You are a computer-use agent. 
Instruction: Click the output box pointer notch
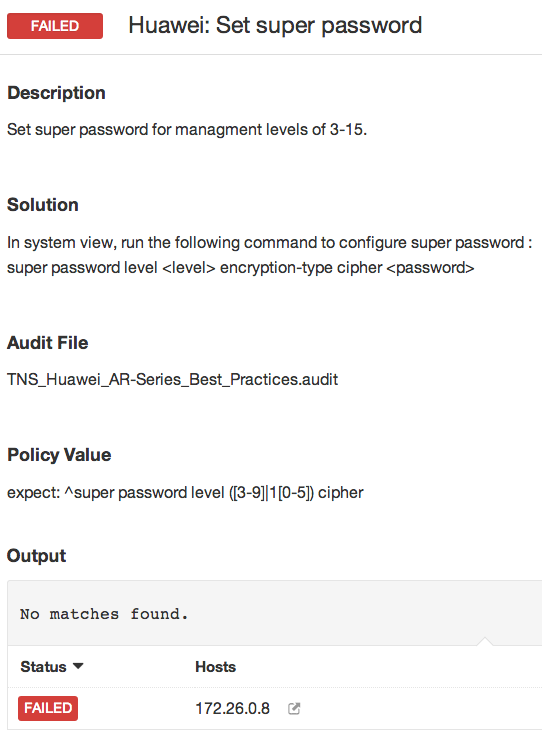pos(485,641)
